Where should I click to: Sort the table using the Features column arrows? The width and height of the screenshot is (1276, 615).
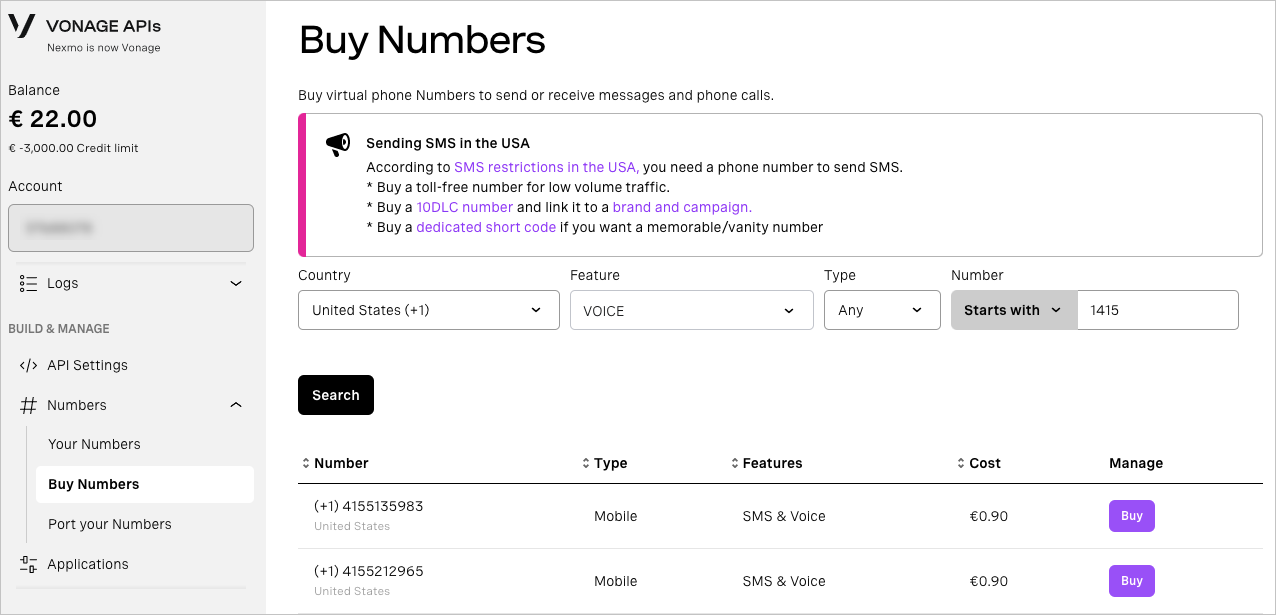(x=733, y=463)
